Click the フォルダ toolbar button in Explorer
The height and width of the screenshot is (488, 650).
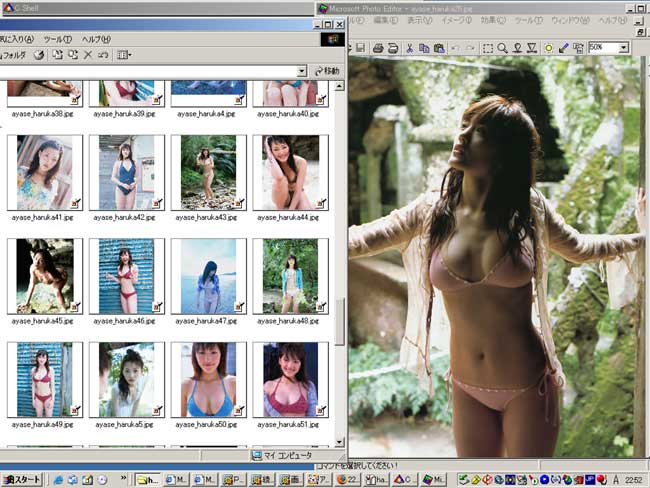[13, 55]
